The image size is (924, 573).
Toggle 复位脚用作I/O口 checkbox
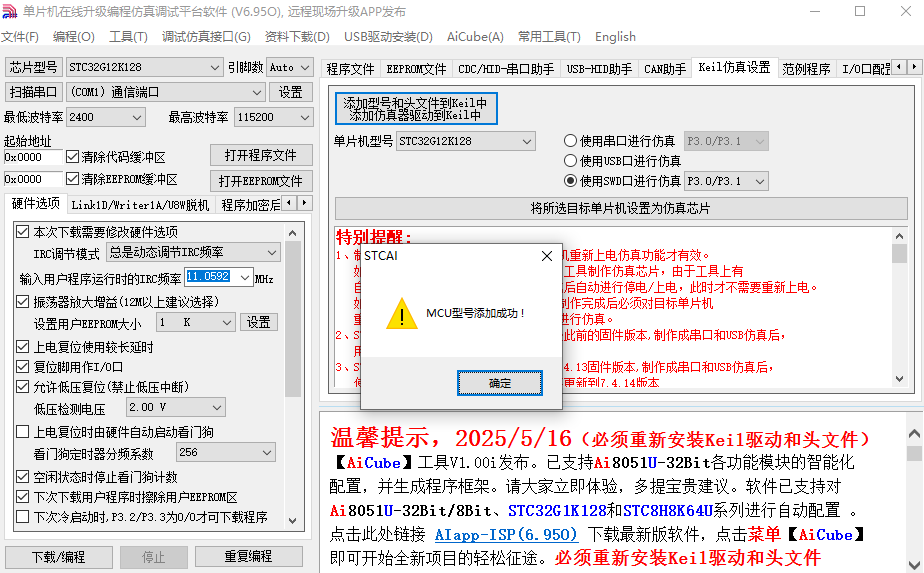point(22,367)
